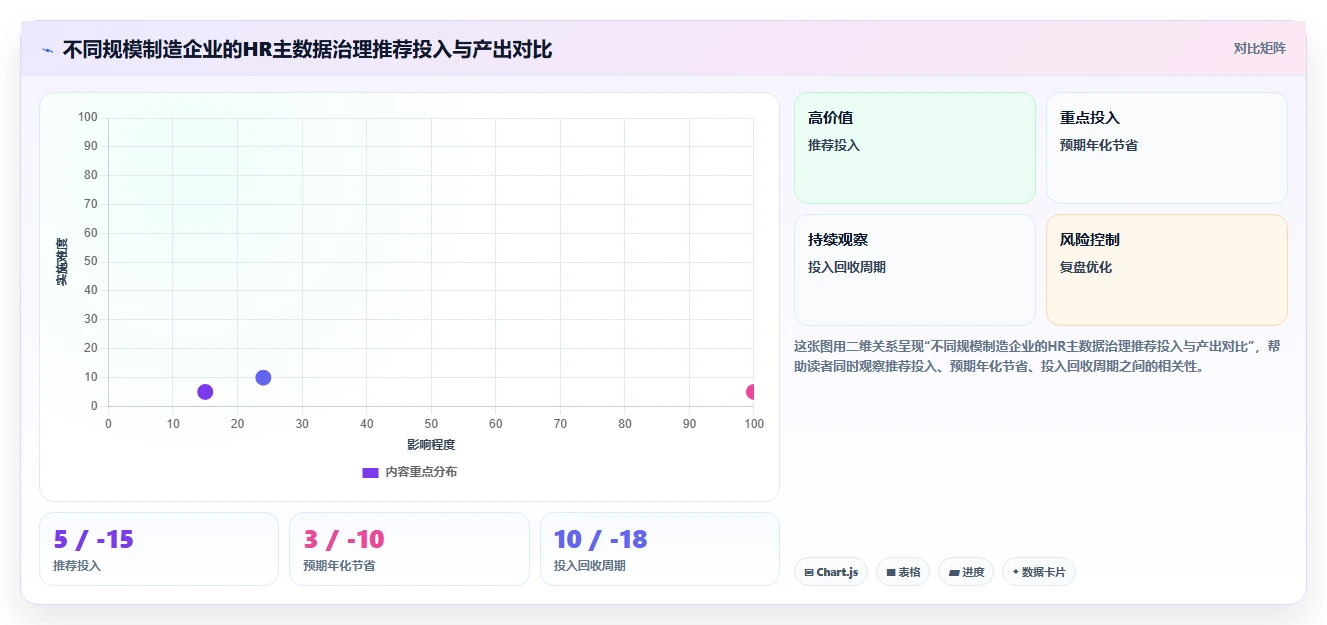Click the icon in 进度 chip
The height and width of the screenshot is (625, 1327).
tap(954, 573)
